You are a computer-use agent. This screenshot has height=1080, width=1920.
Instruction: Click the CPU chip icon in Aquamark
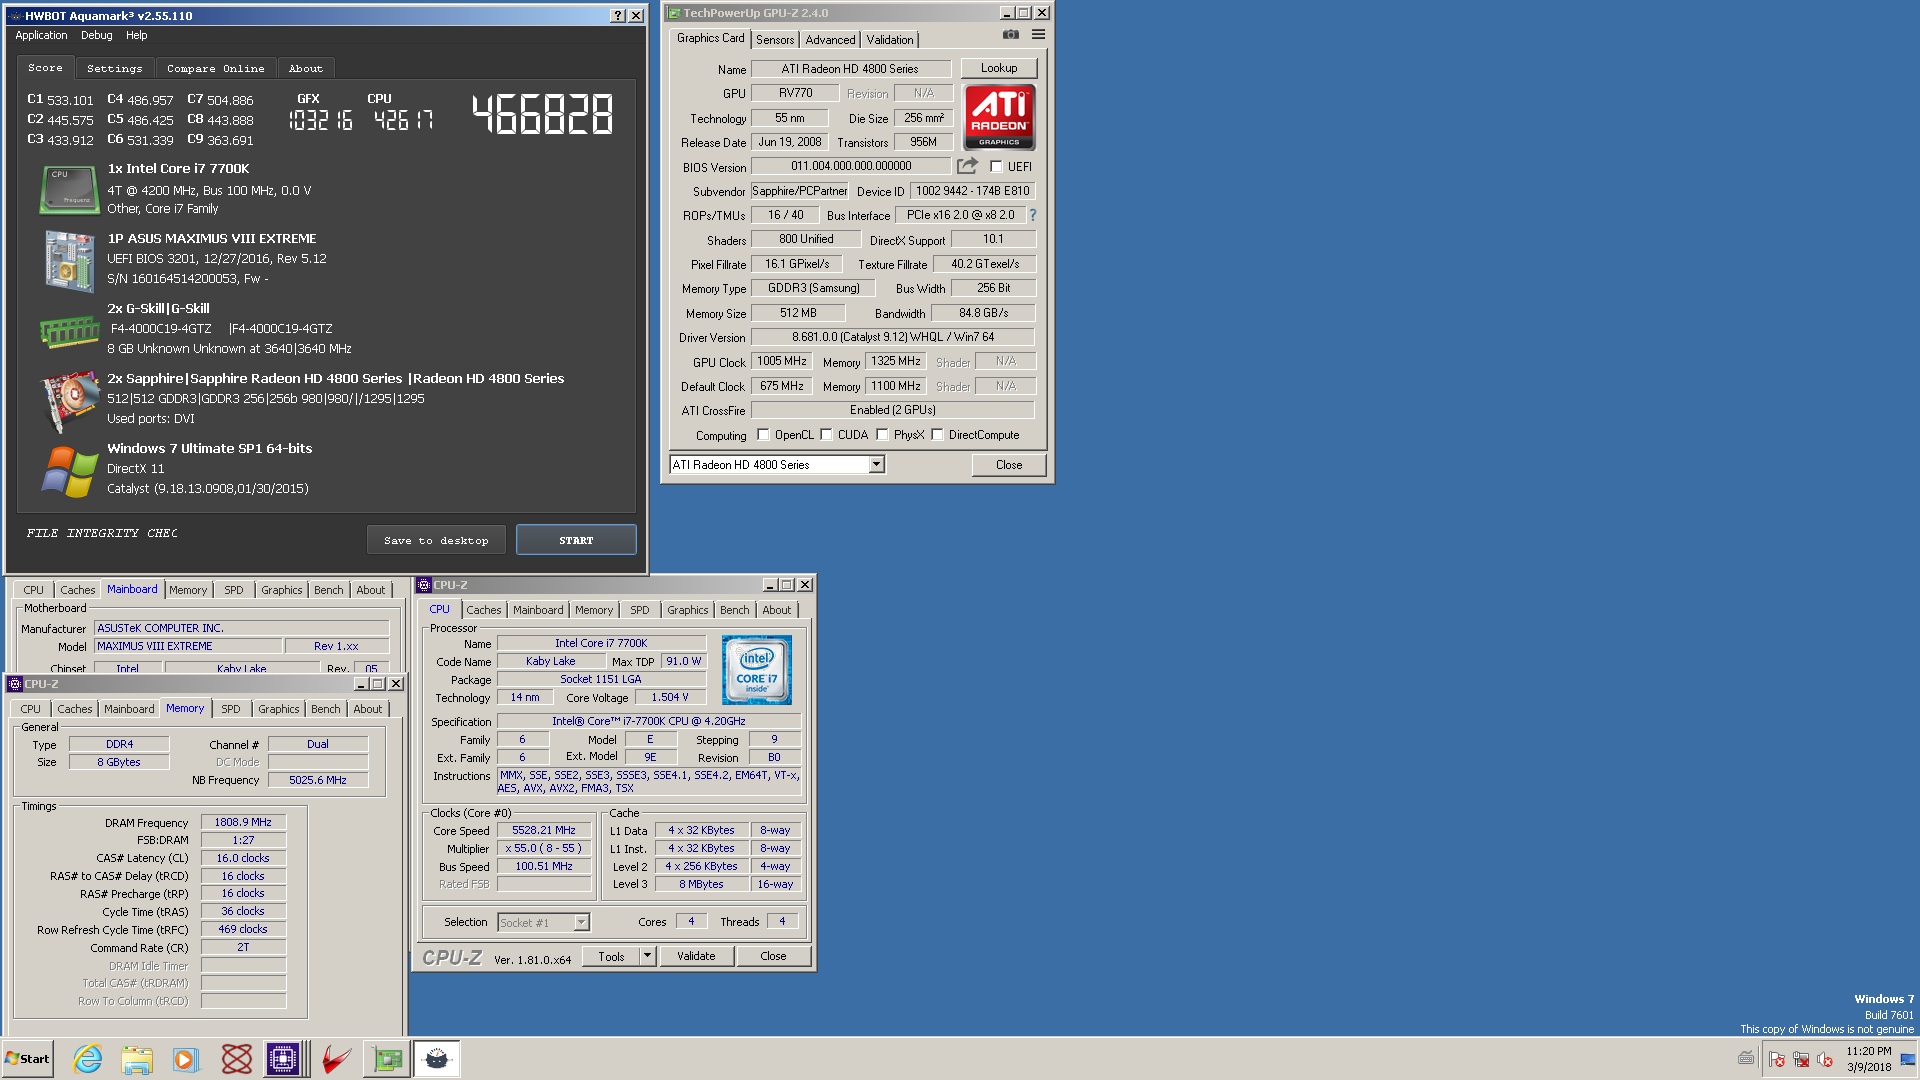[x=68, y=190]
